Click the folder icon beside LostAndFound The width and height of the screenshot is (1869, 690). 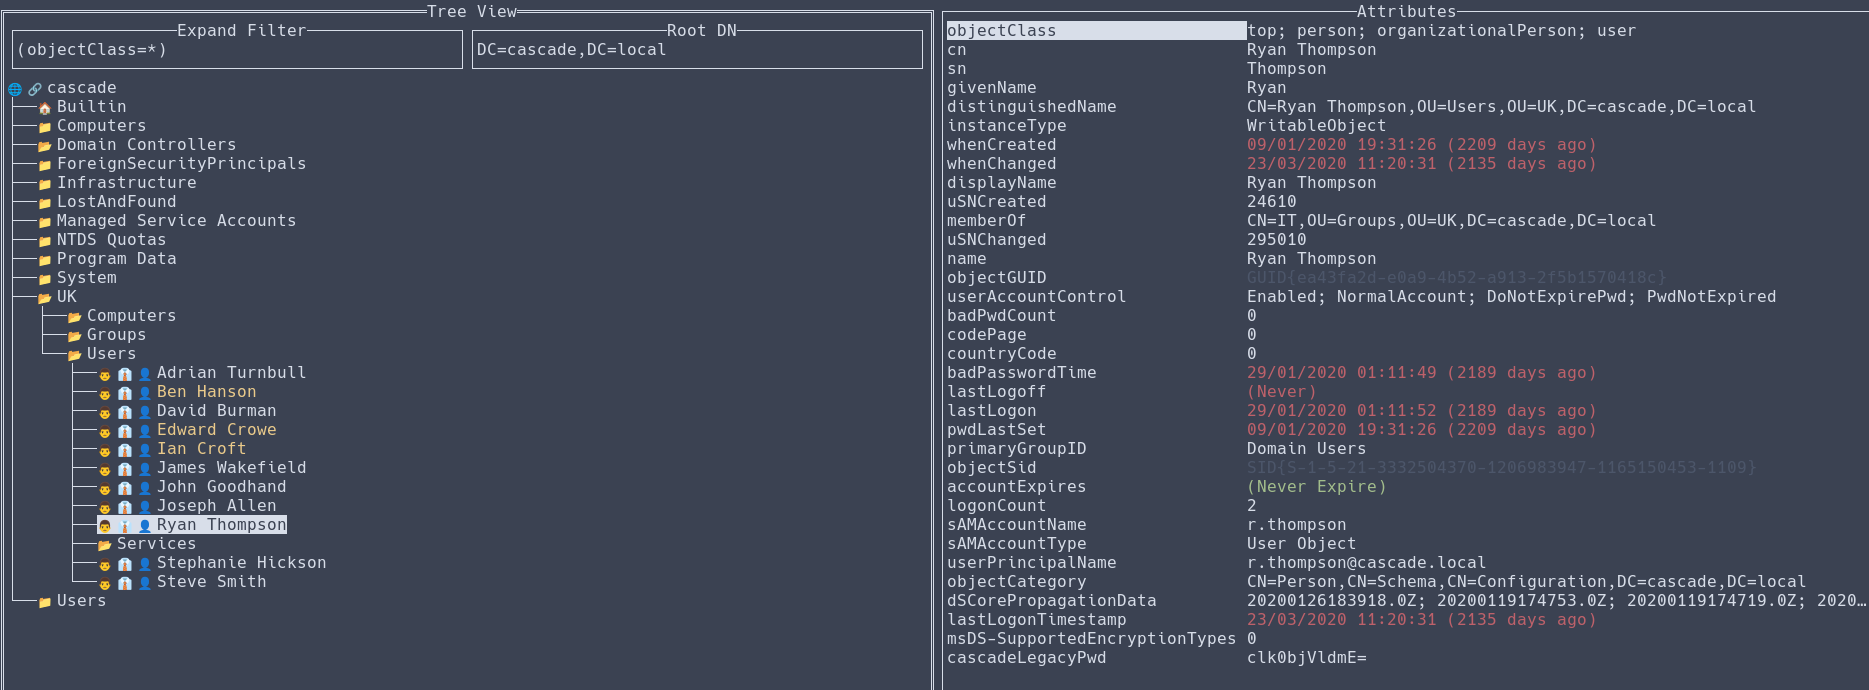(x=45, y=203)
